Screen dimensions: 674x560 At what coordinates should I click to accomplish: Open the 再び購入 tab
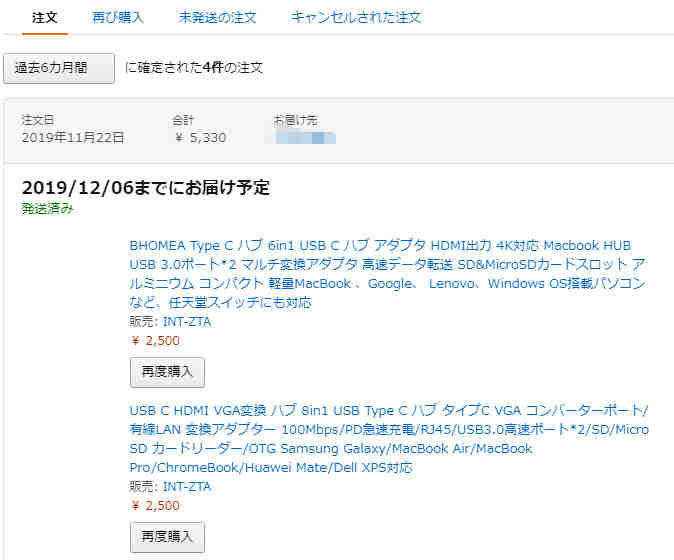[x=118, y=18]
